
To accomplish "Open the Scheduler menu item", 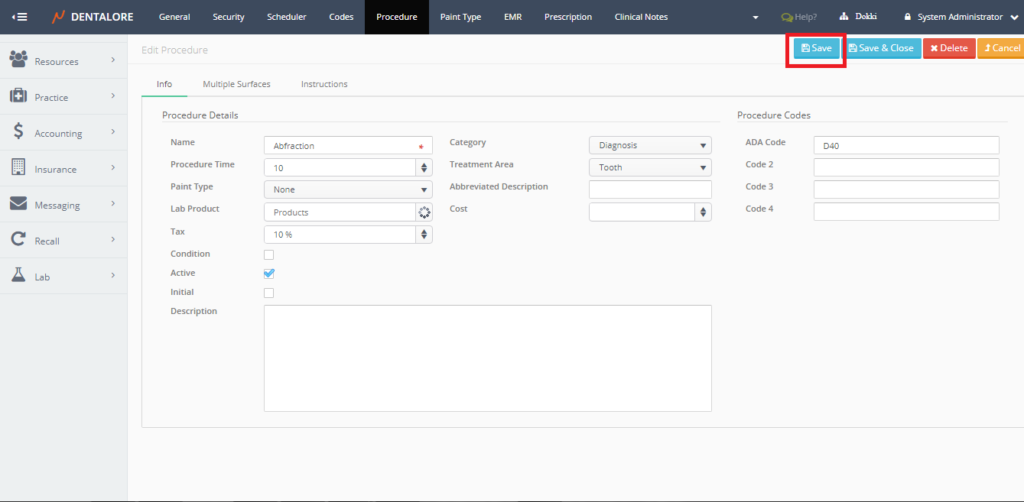I will click(287, 17).
